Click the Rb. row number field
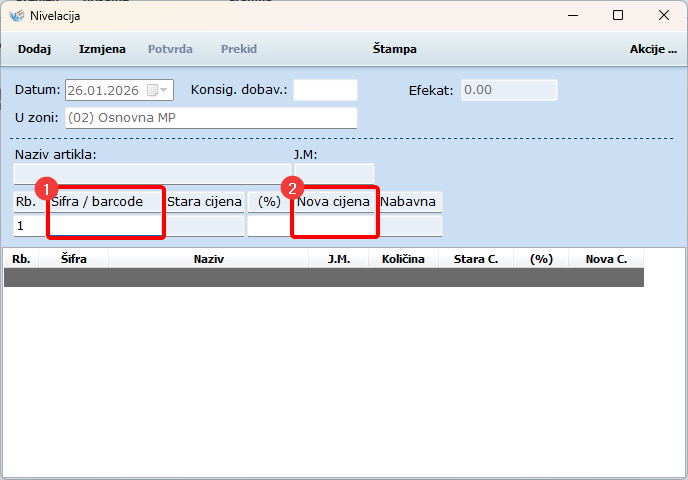This screenshot has height=480, width=688. coord(27,226)
